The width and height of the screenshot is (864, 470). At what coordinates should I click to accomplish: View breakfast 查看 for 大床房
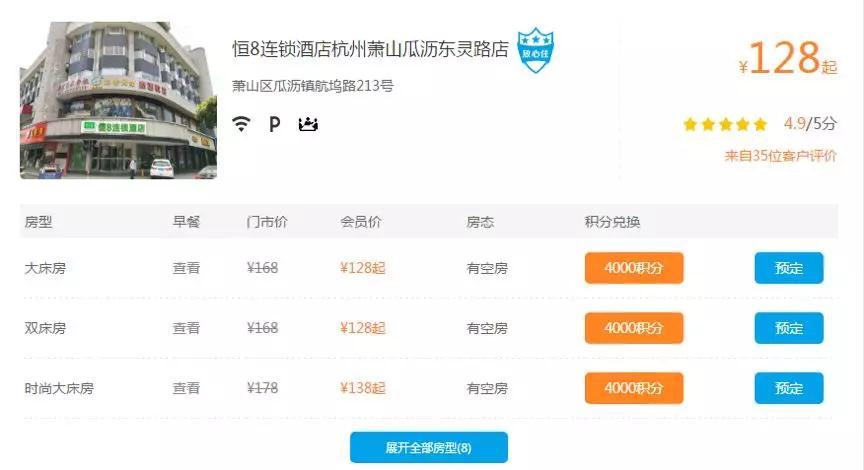click(x=186, y=268)
